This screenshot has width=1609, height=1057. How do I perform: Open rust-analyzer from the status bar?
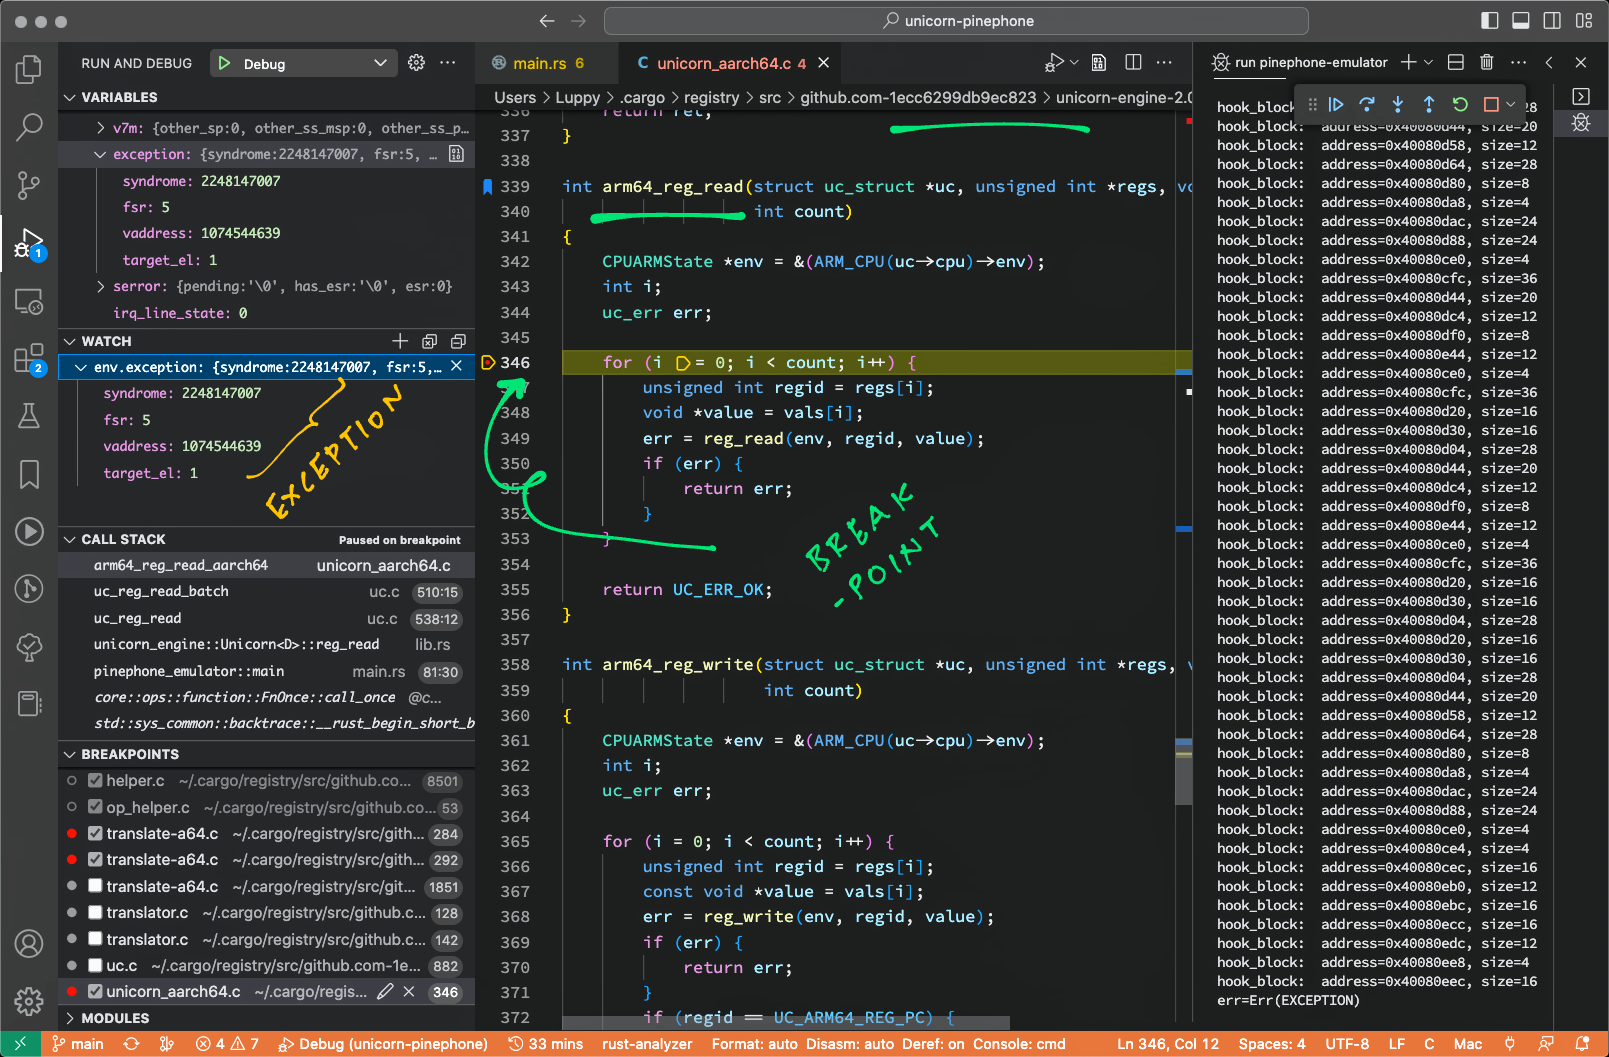(x=646, y=1043)
